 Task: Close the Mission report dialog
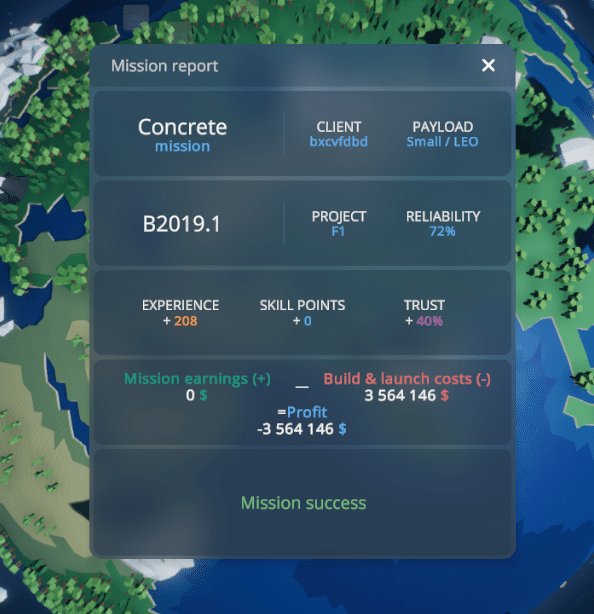tap(488, 65)
